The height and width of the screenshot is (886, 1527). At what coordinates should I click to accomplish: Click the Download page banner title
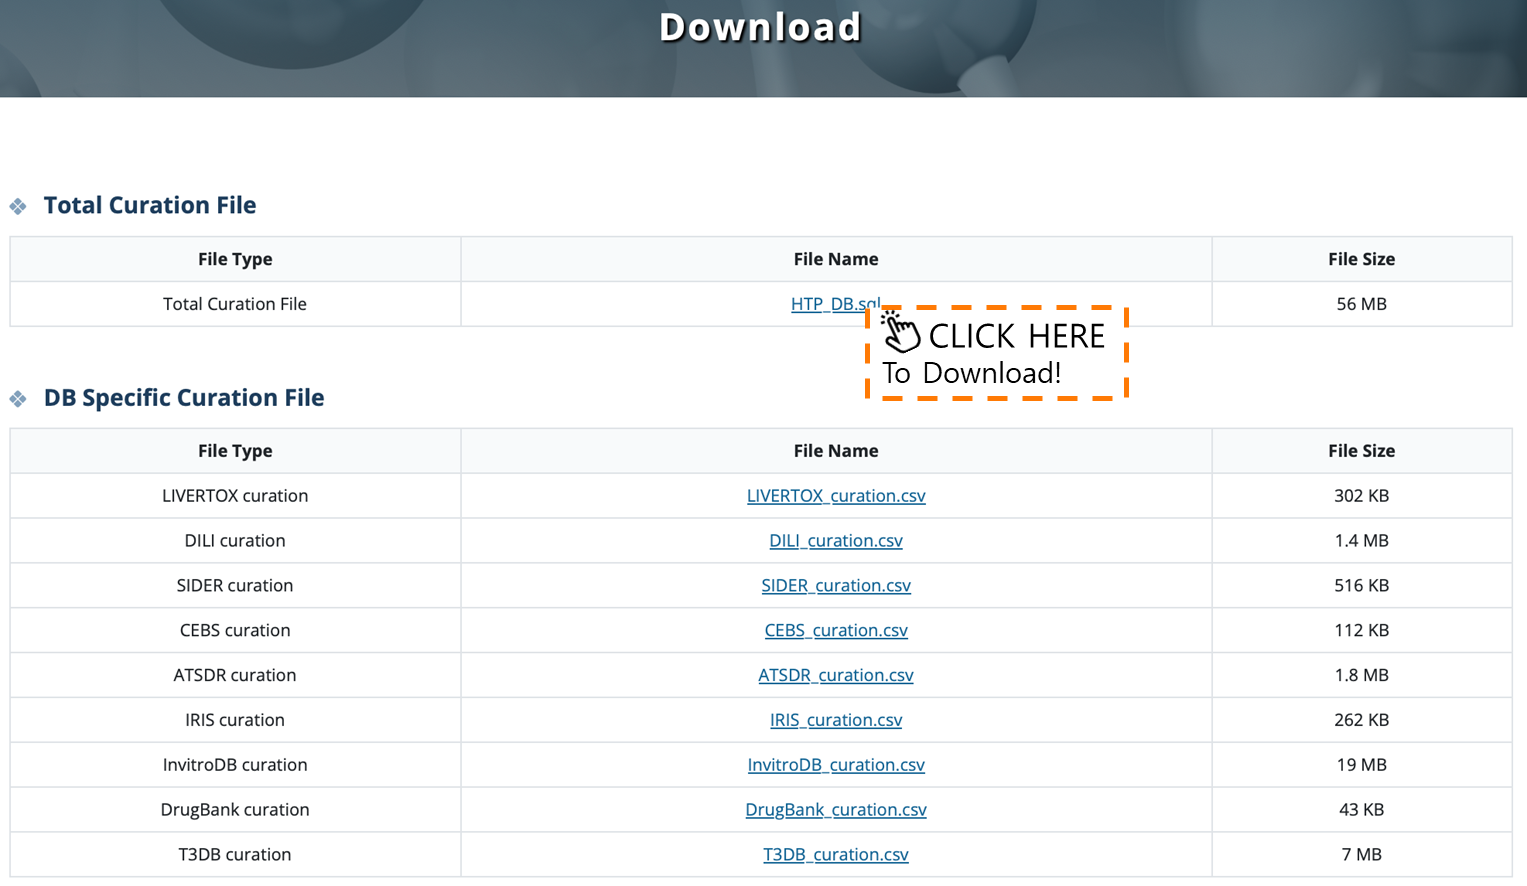[x=760, y=27]
